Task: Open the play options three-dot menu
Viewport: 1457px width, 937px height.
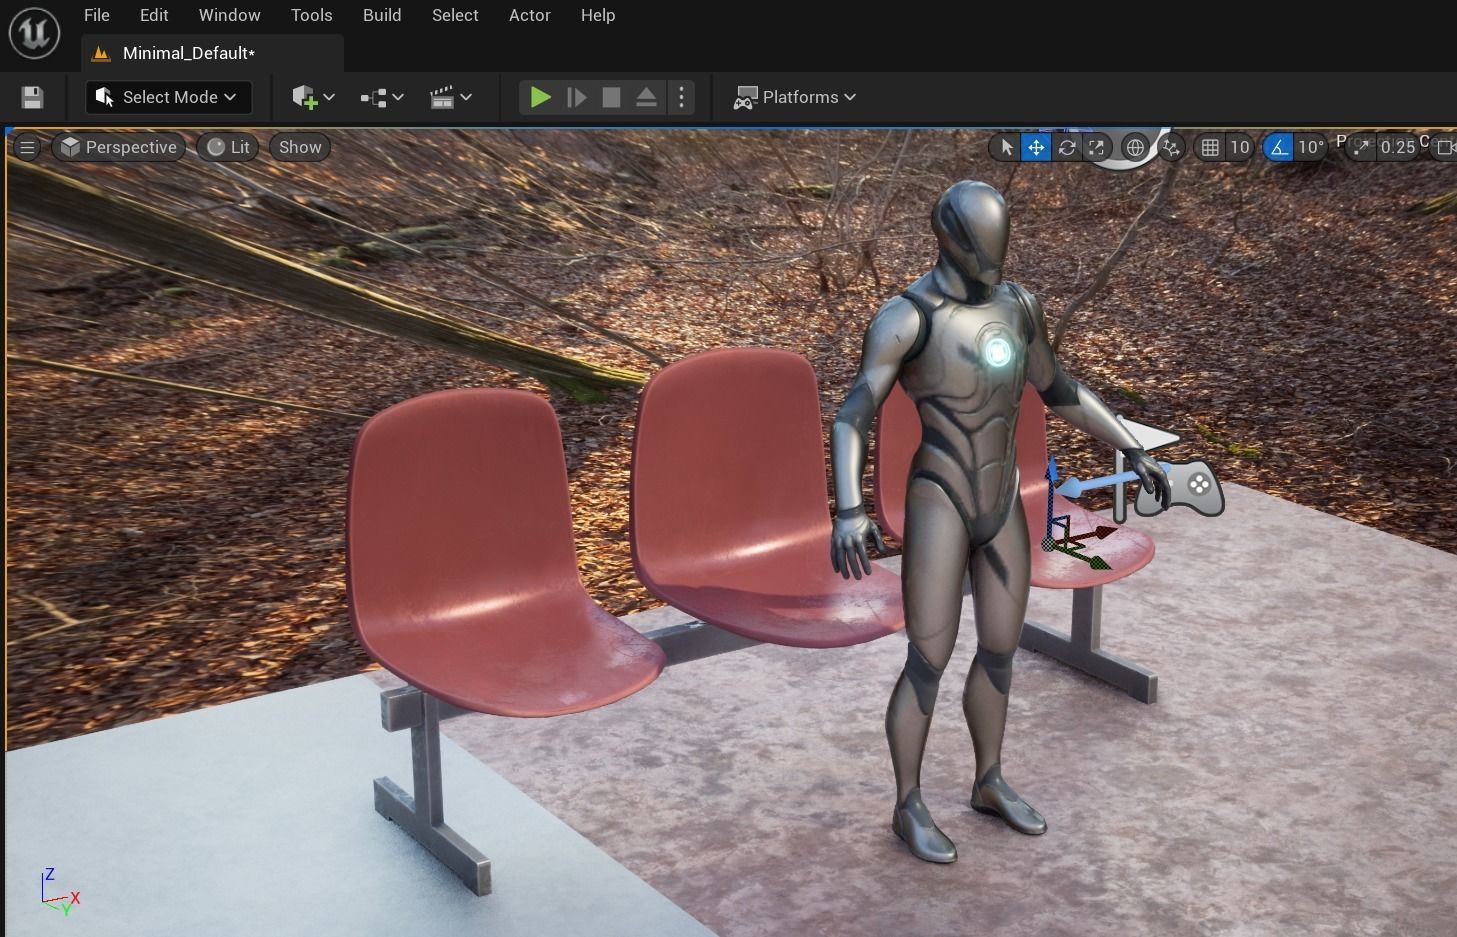Action: (681, 97)
